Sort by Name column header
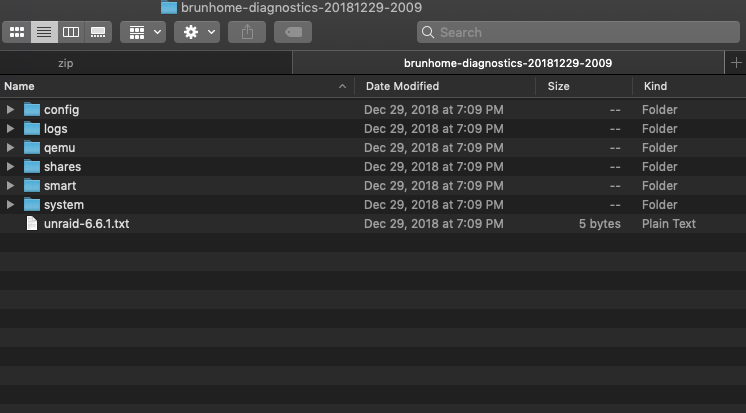 pos(177,86)
